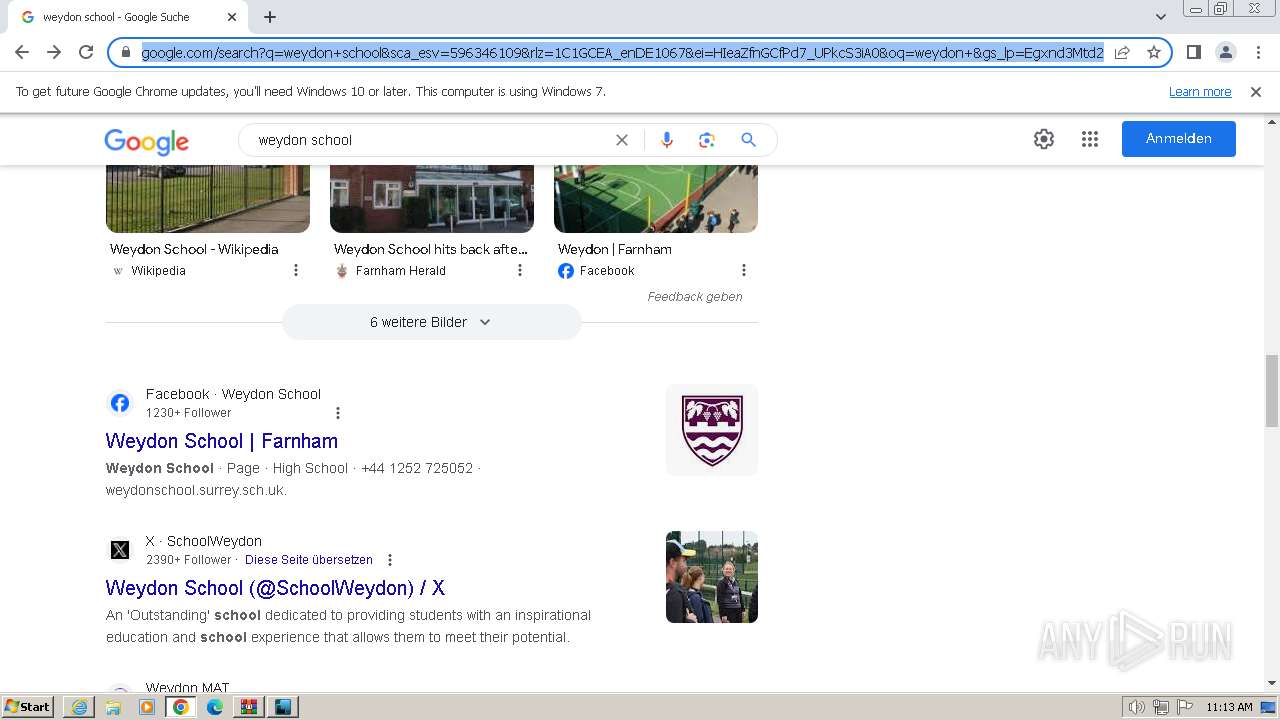Click X result favicon
Image resolution: width=1280 pixels, height=720 pixels.
click(x=120, y=550)
